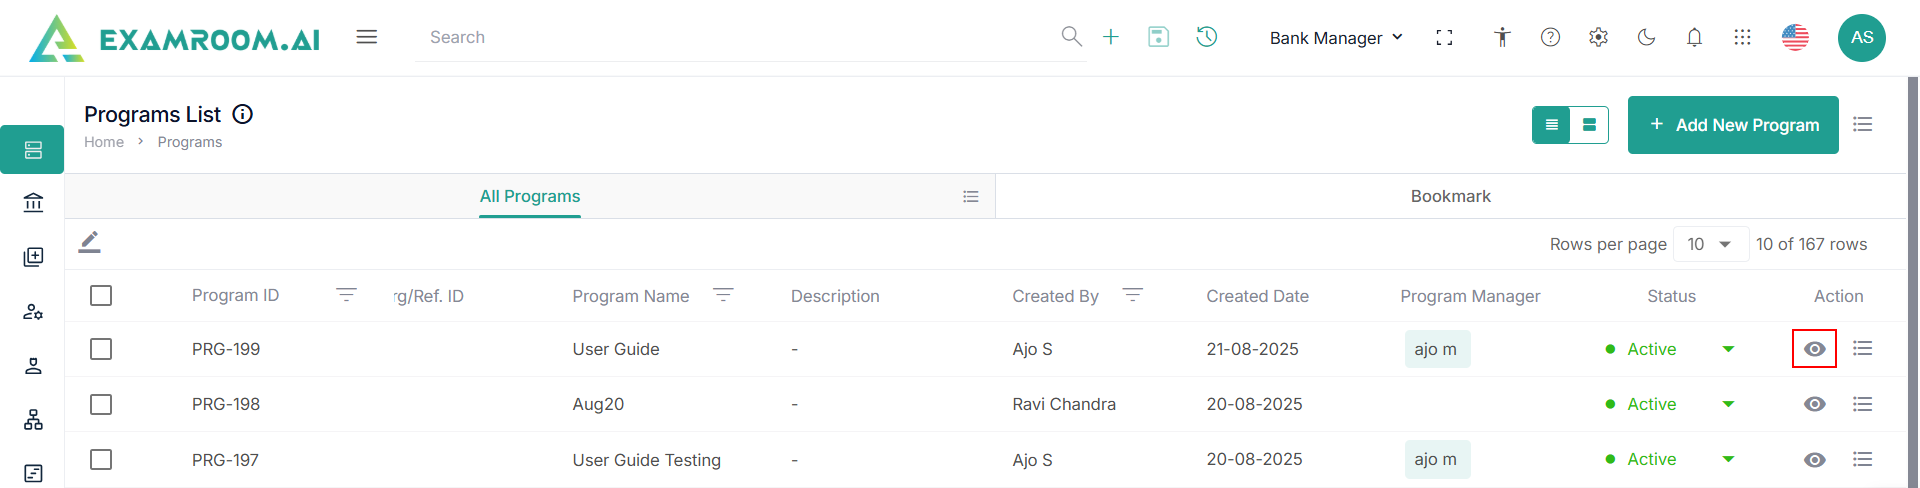Expand the Active status dropdown for PRG-198

click(x=1728, y=404)
